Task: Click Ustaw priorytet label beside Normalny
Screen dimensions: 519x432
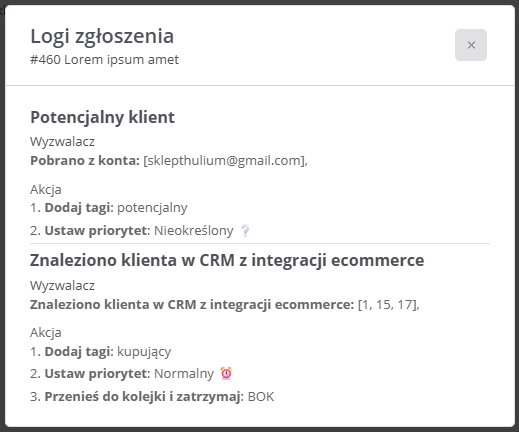Action: tap(98, 374)
